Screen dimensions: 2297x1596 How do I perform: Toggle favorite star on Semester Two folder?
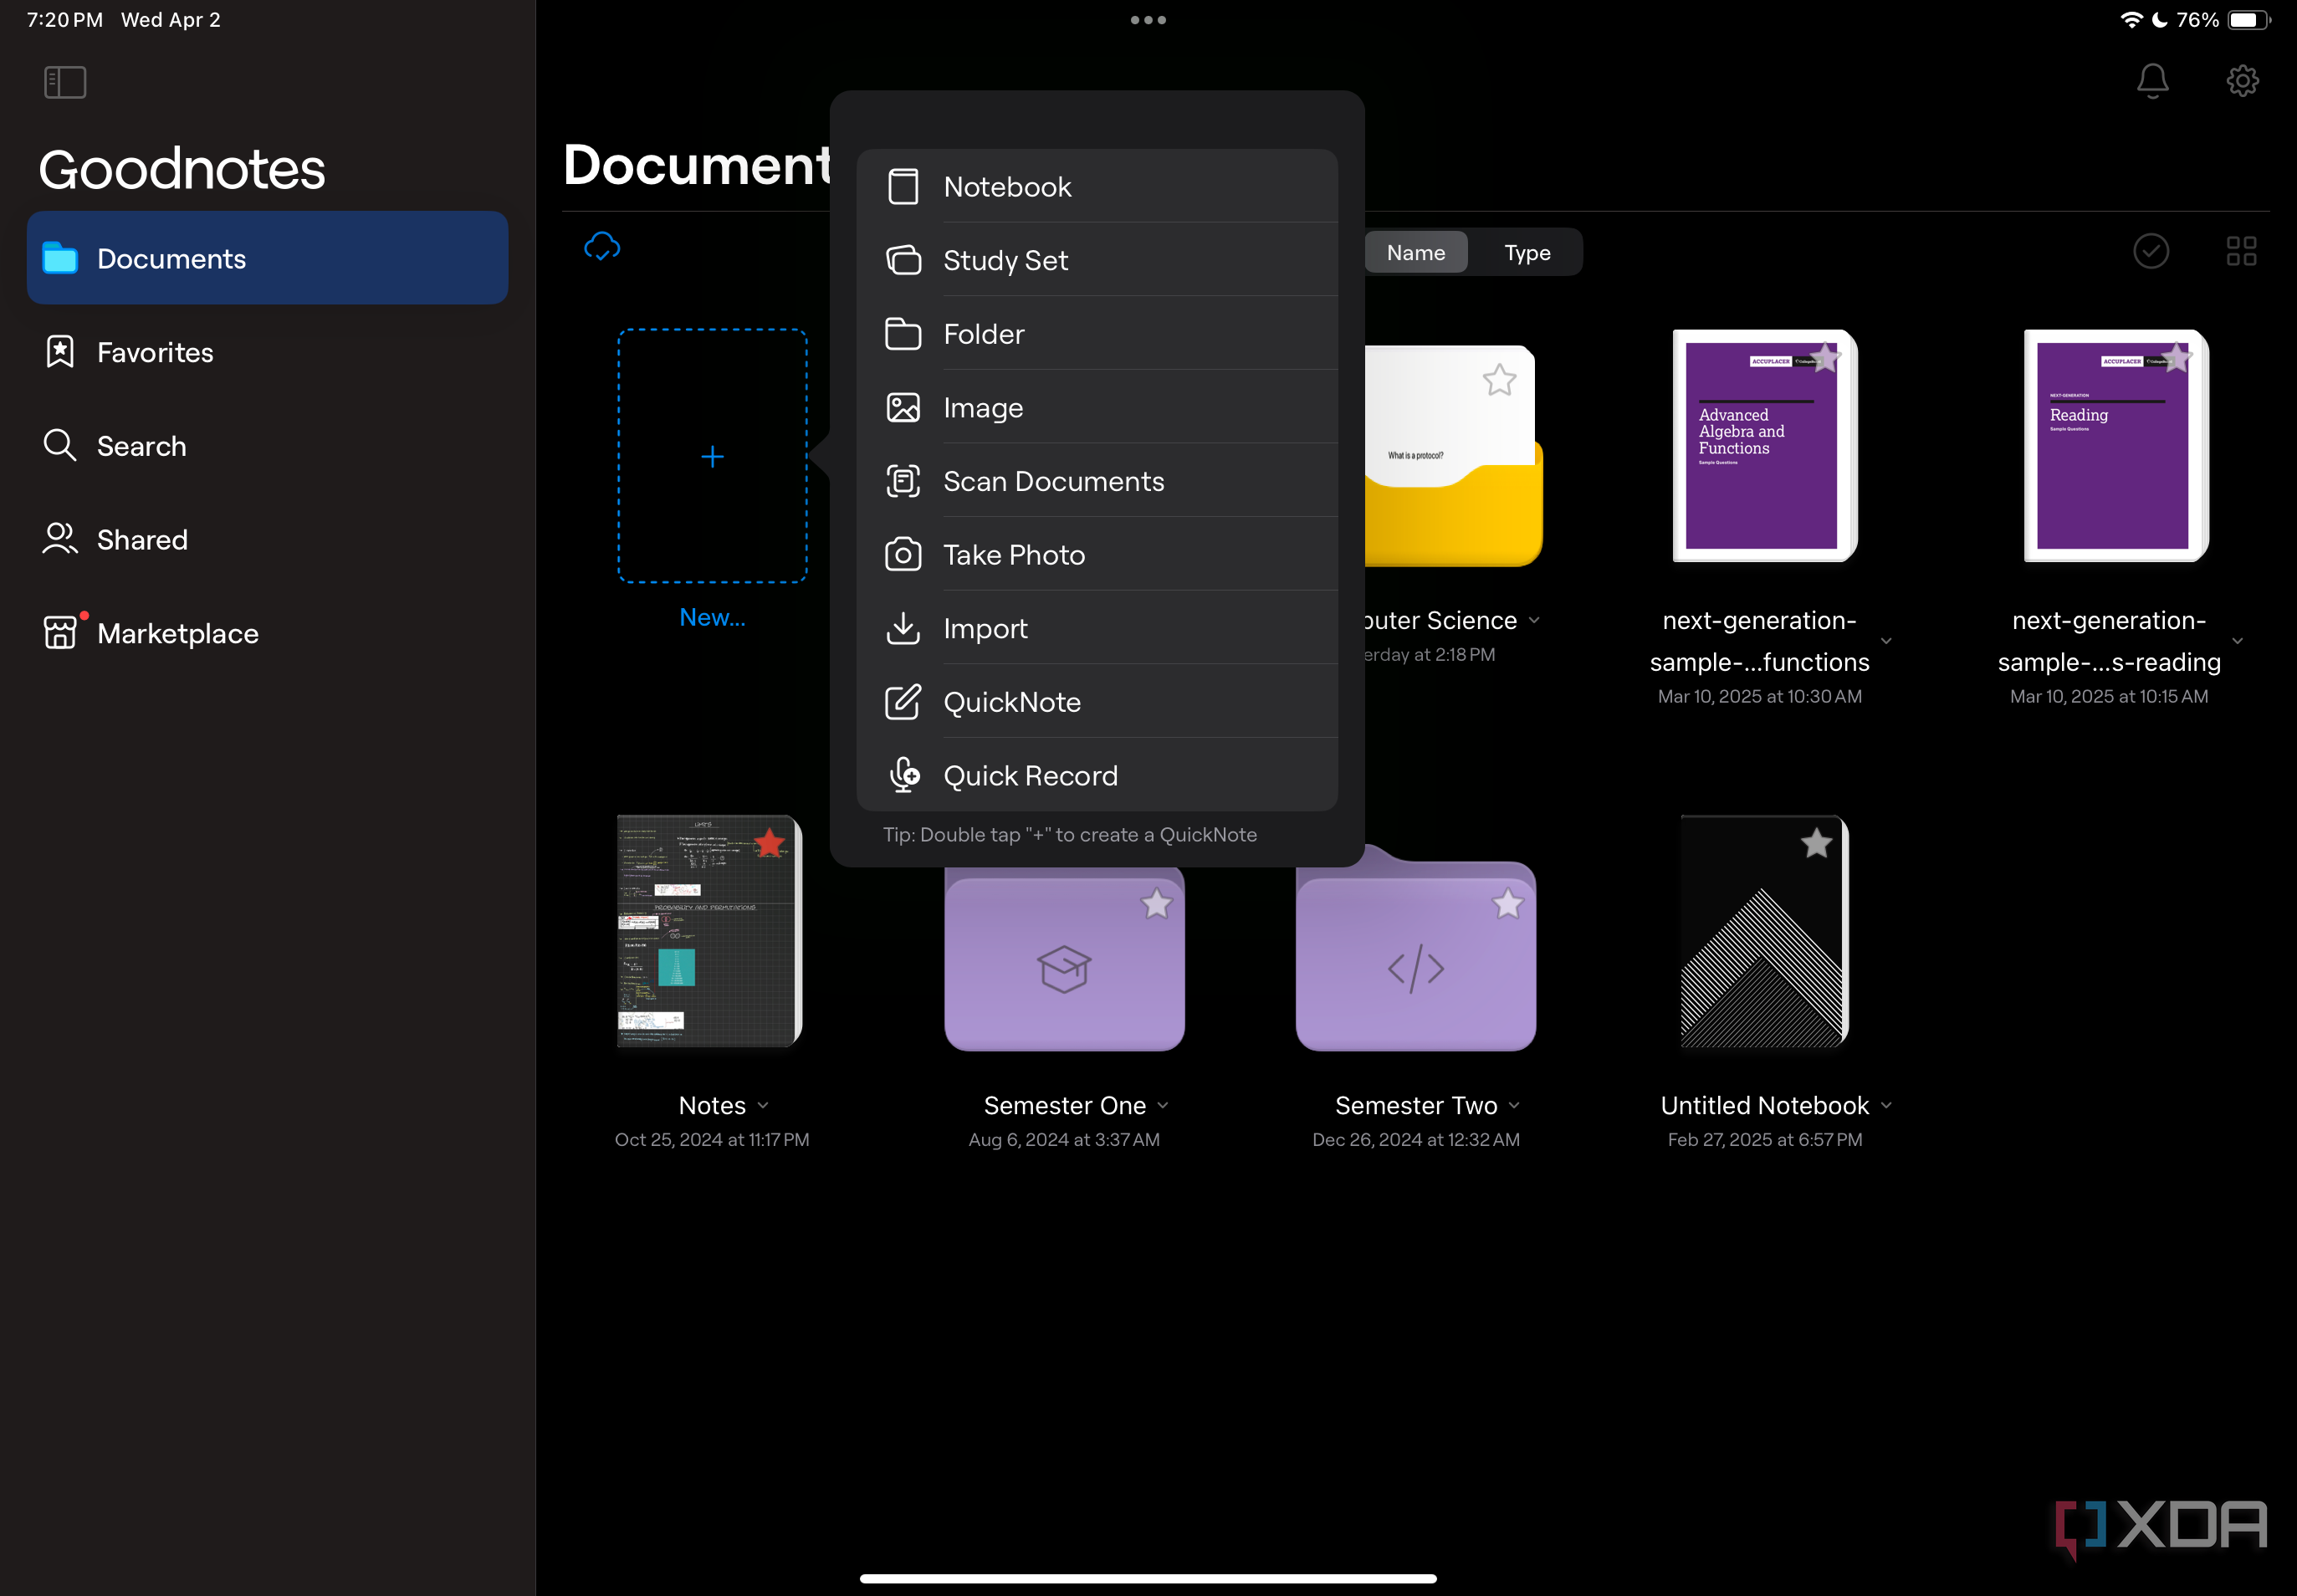[1507, 903]
